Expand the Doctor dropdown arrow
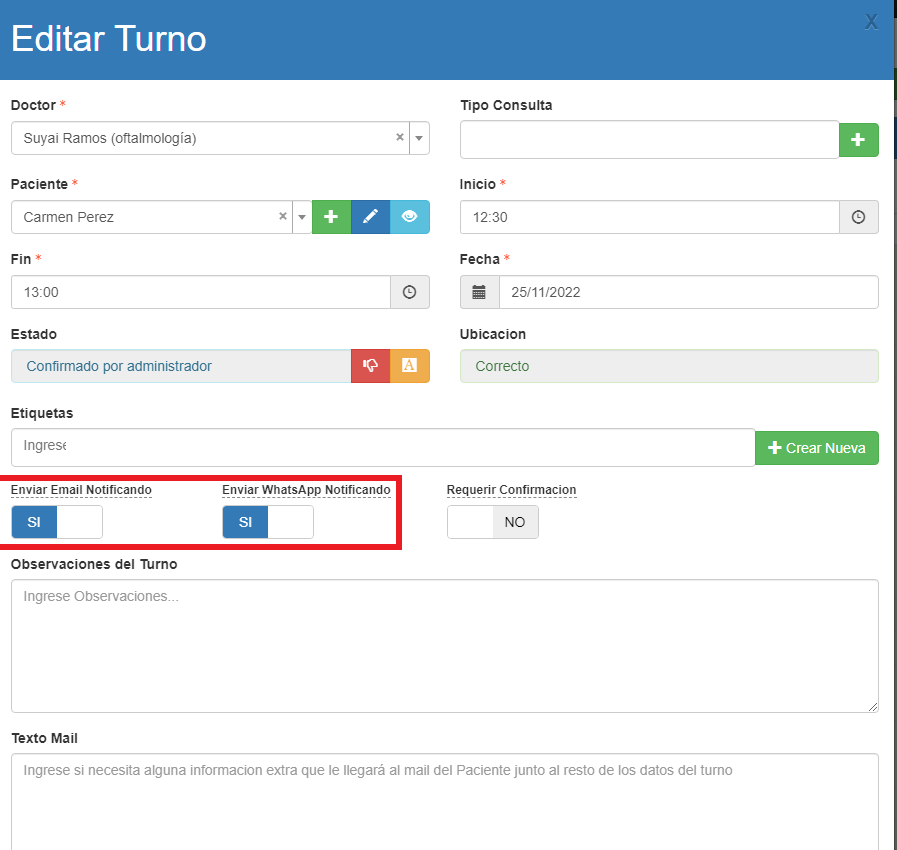The height and width of the screenshot is (850, 897). [x=419, y=138]
